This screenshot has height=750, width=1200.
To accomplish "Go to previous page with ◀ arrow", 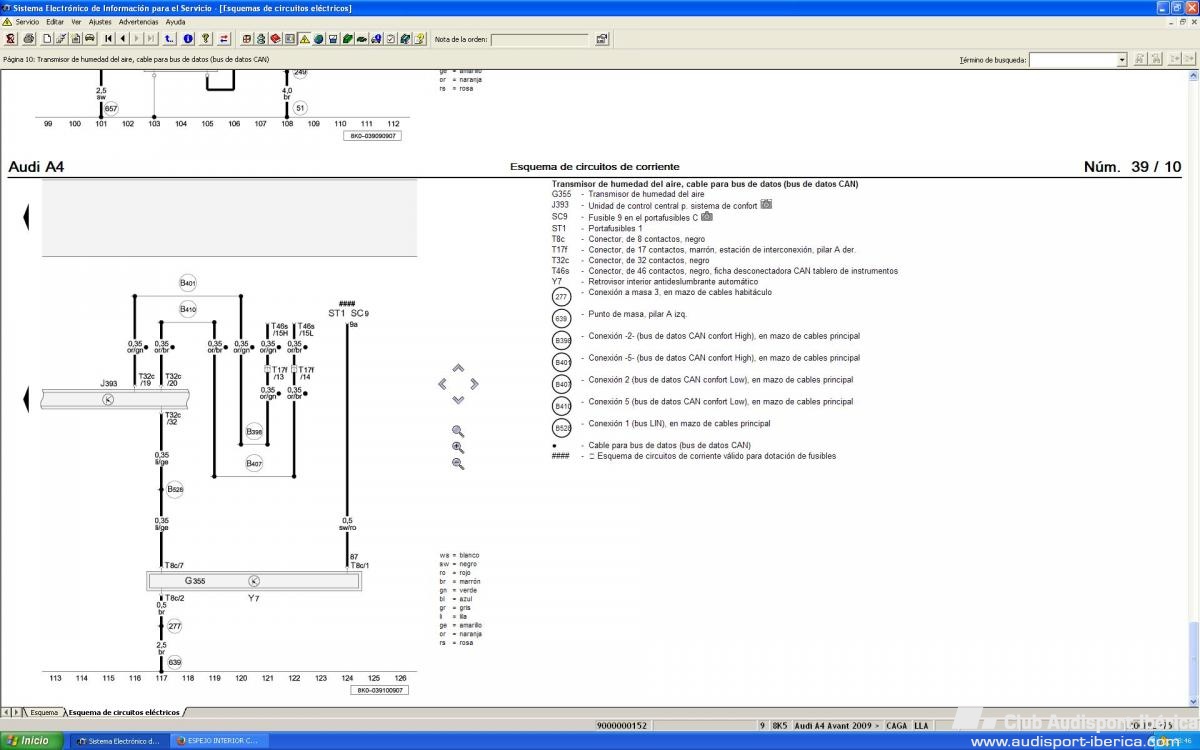I will point(122,39).
